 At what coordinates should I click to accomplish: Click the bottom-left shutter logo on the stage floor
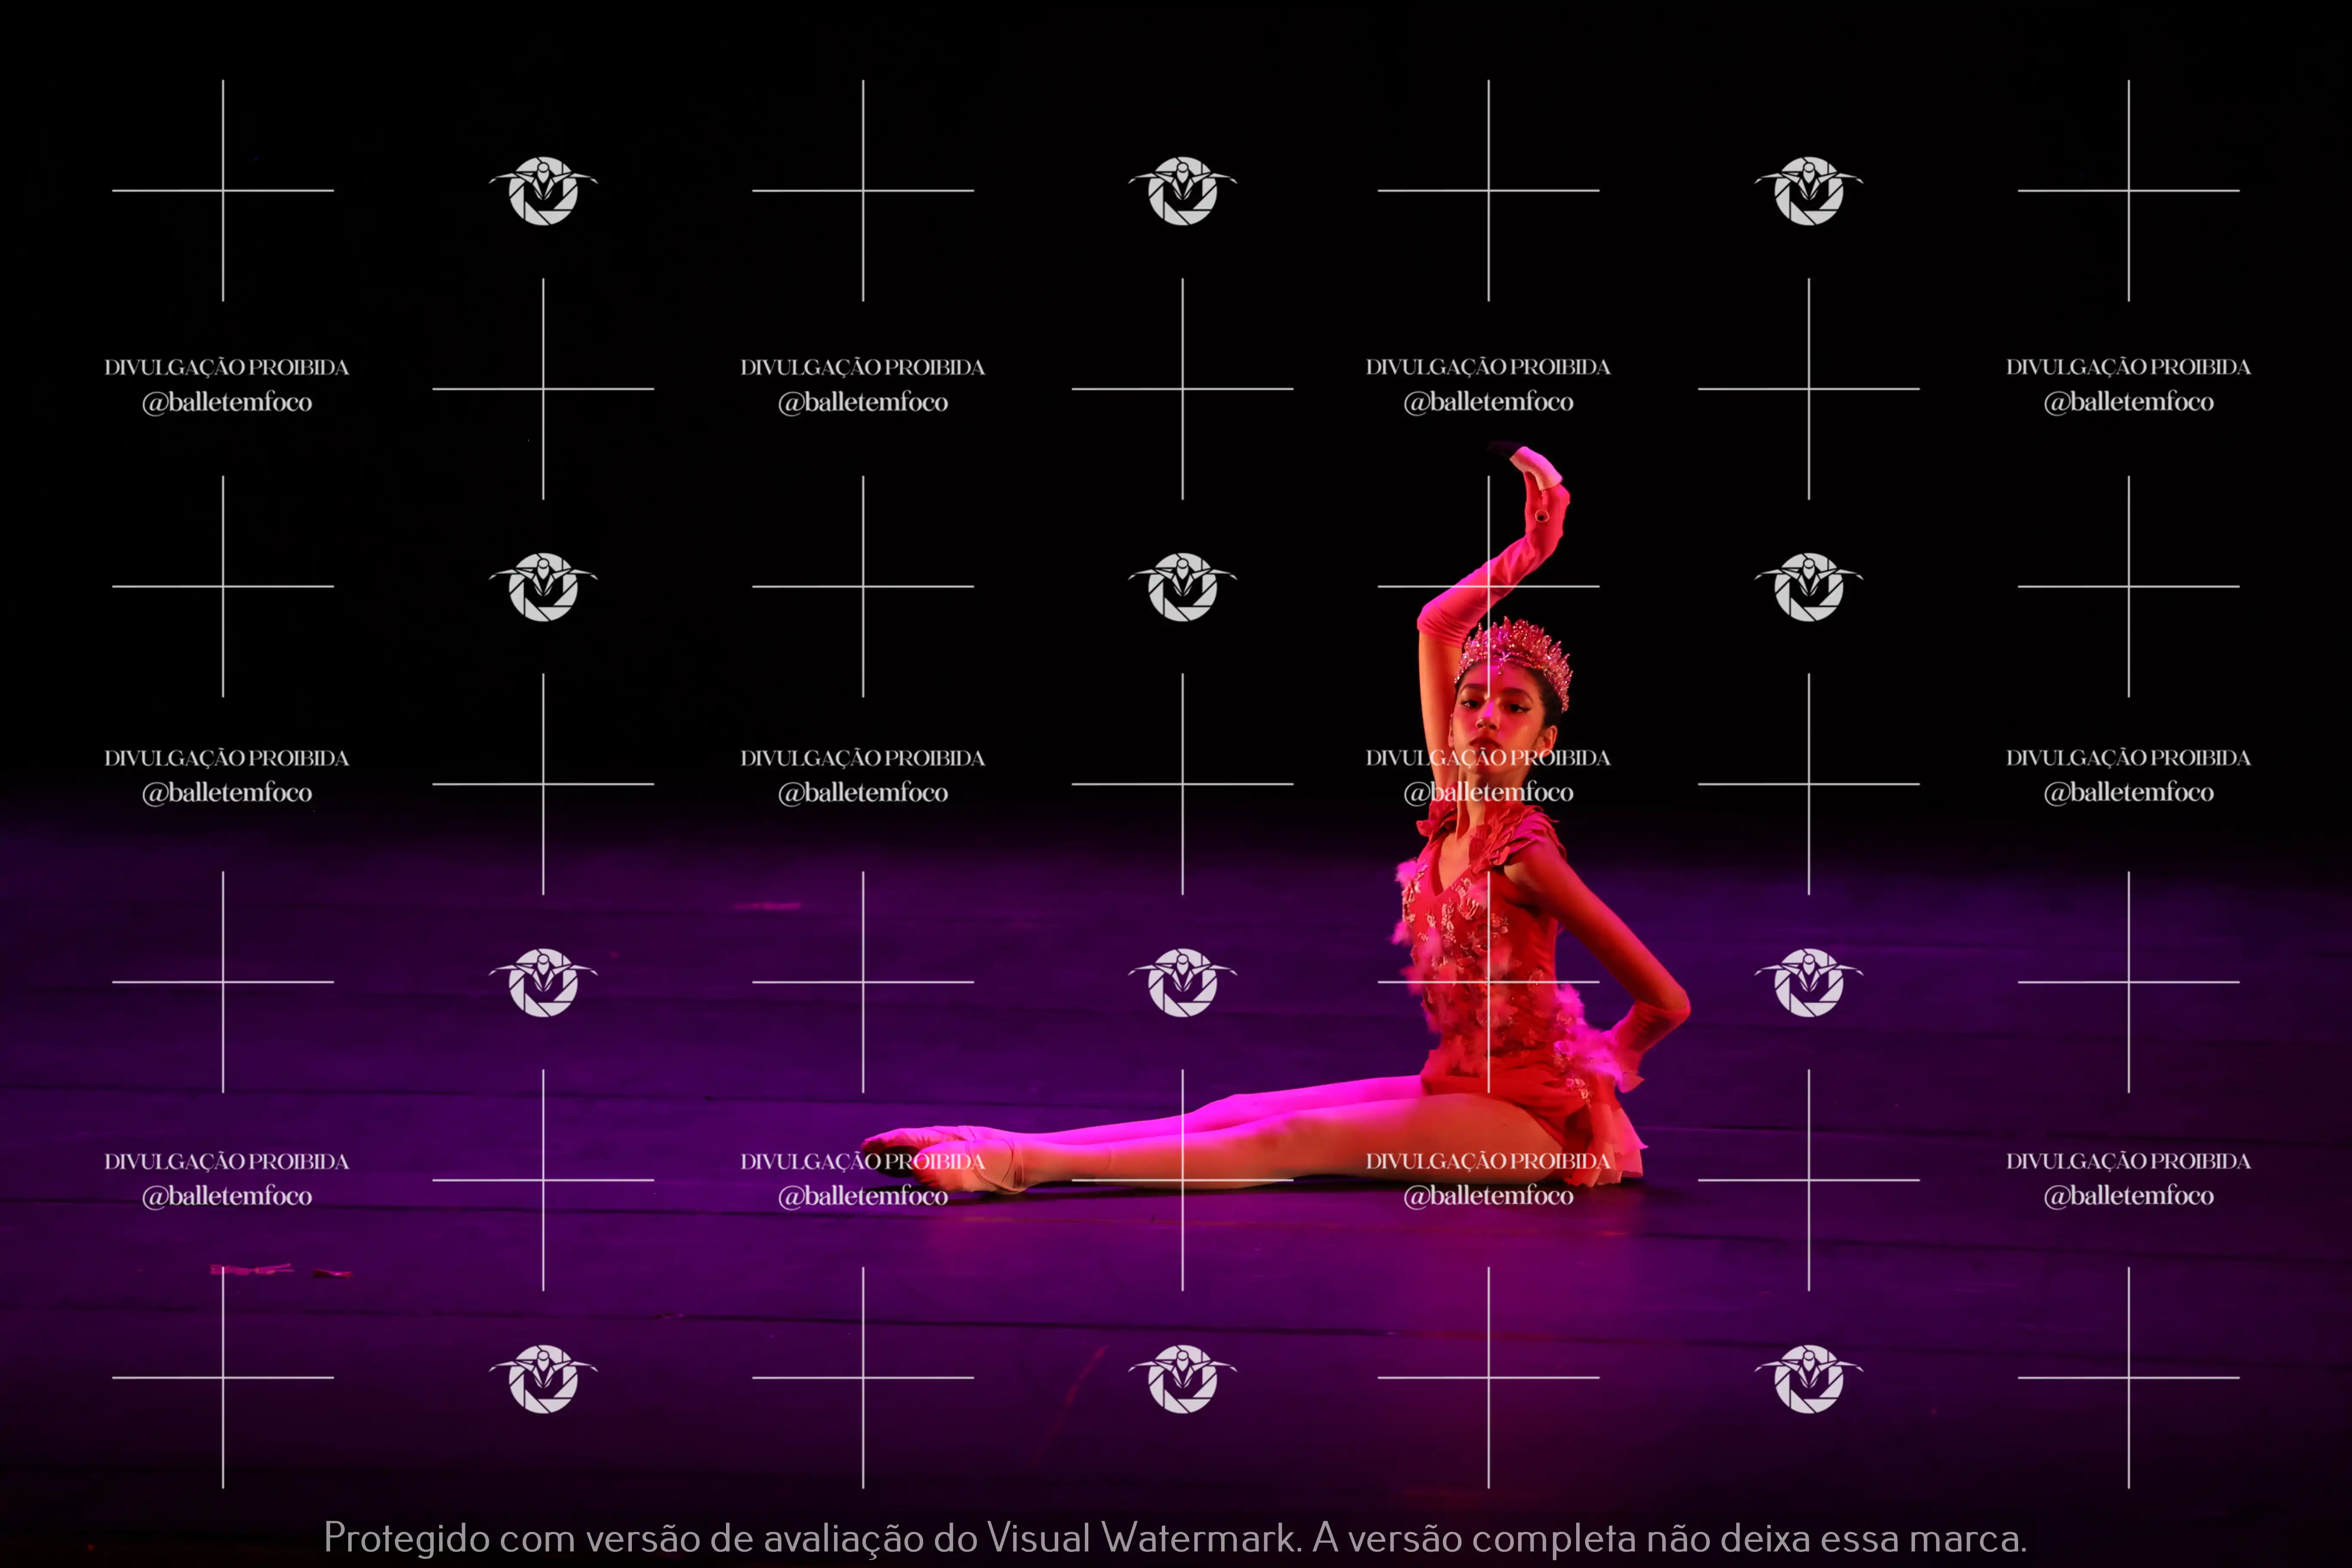pos(543,1378)
